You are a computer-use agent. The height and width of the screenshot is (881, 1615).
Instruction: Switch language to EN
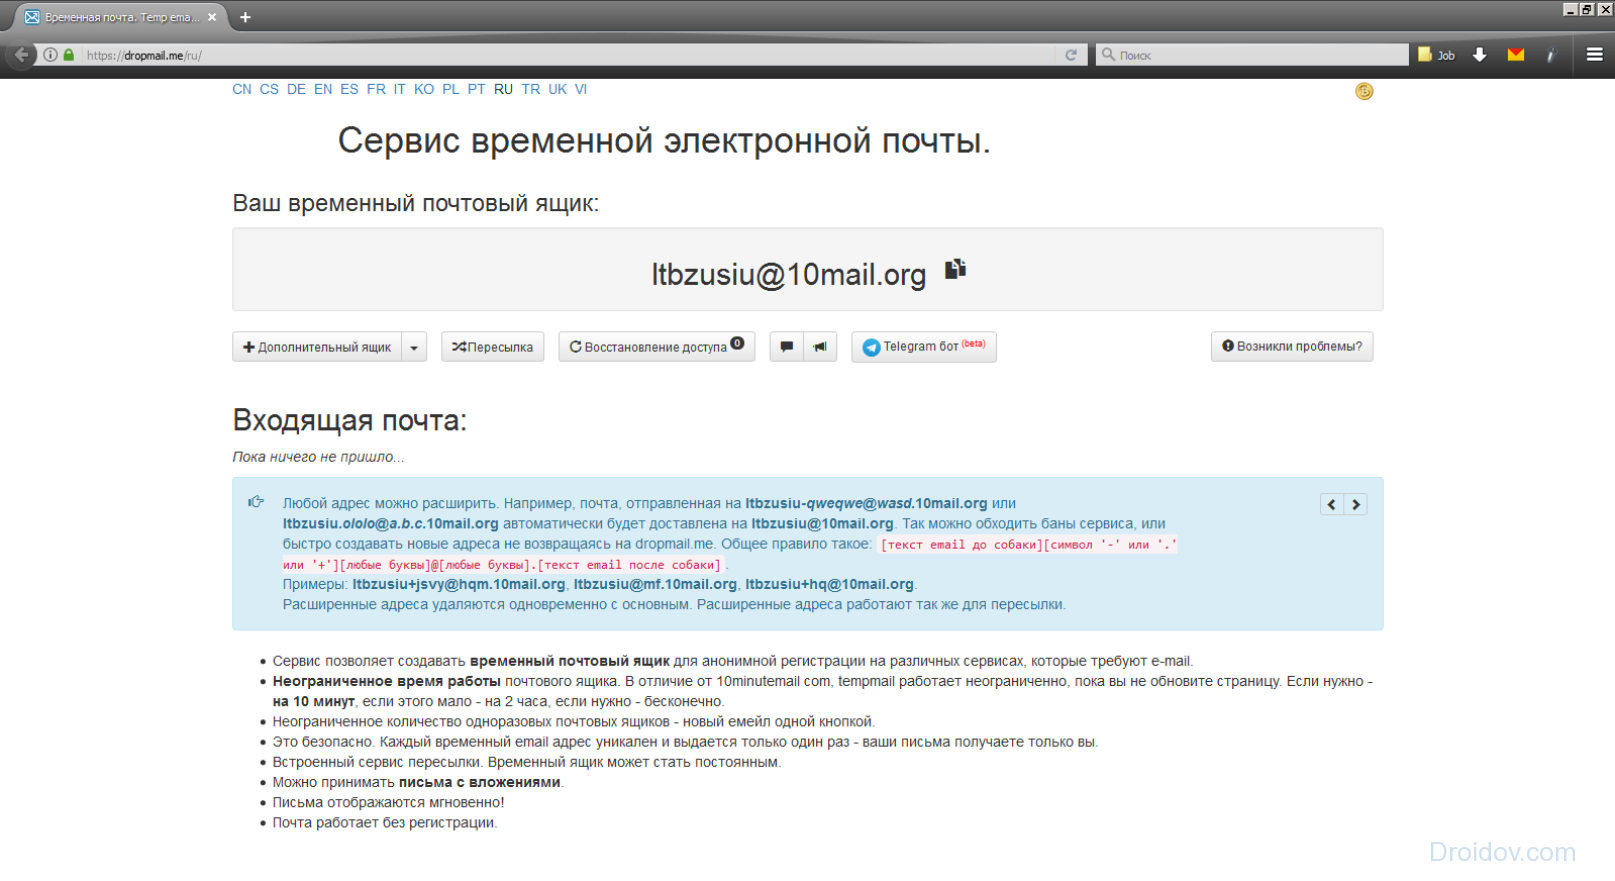pyautogui.click(x=323, y=89)
